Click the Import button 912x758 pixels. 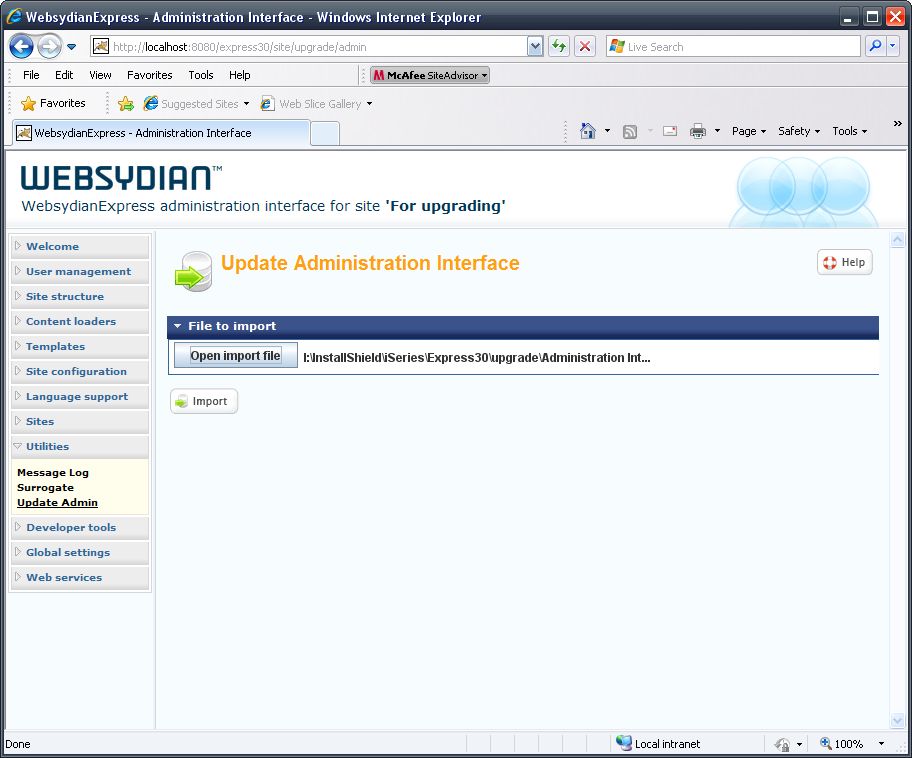coord(204,401)
